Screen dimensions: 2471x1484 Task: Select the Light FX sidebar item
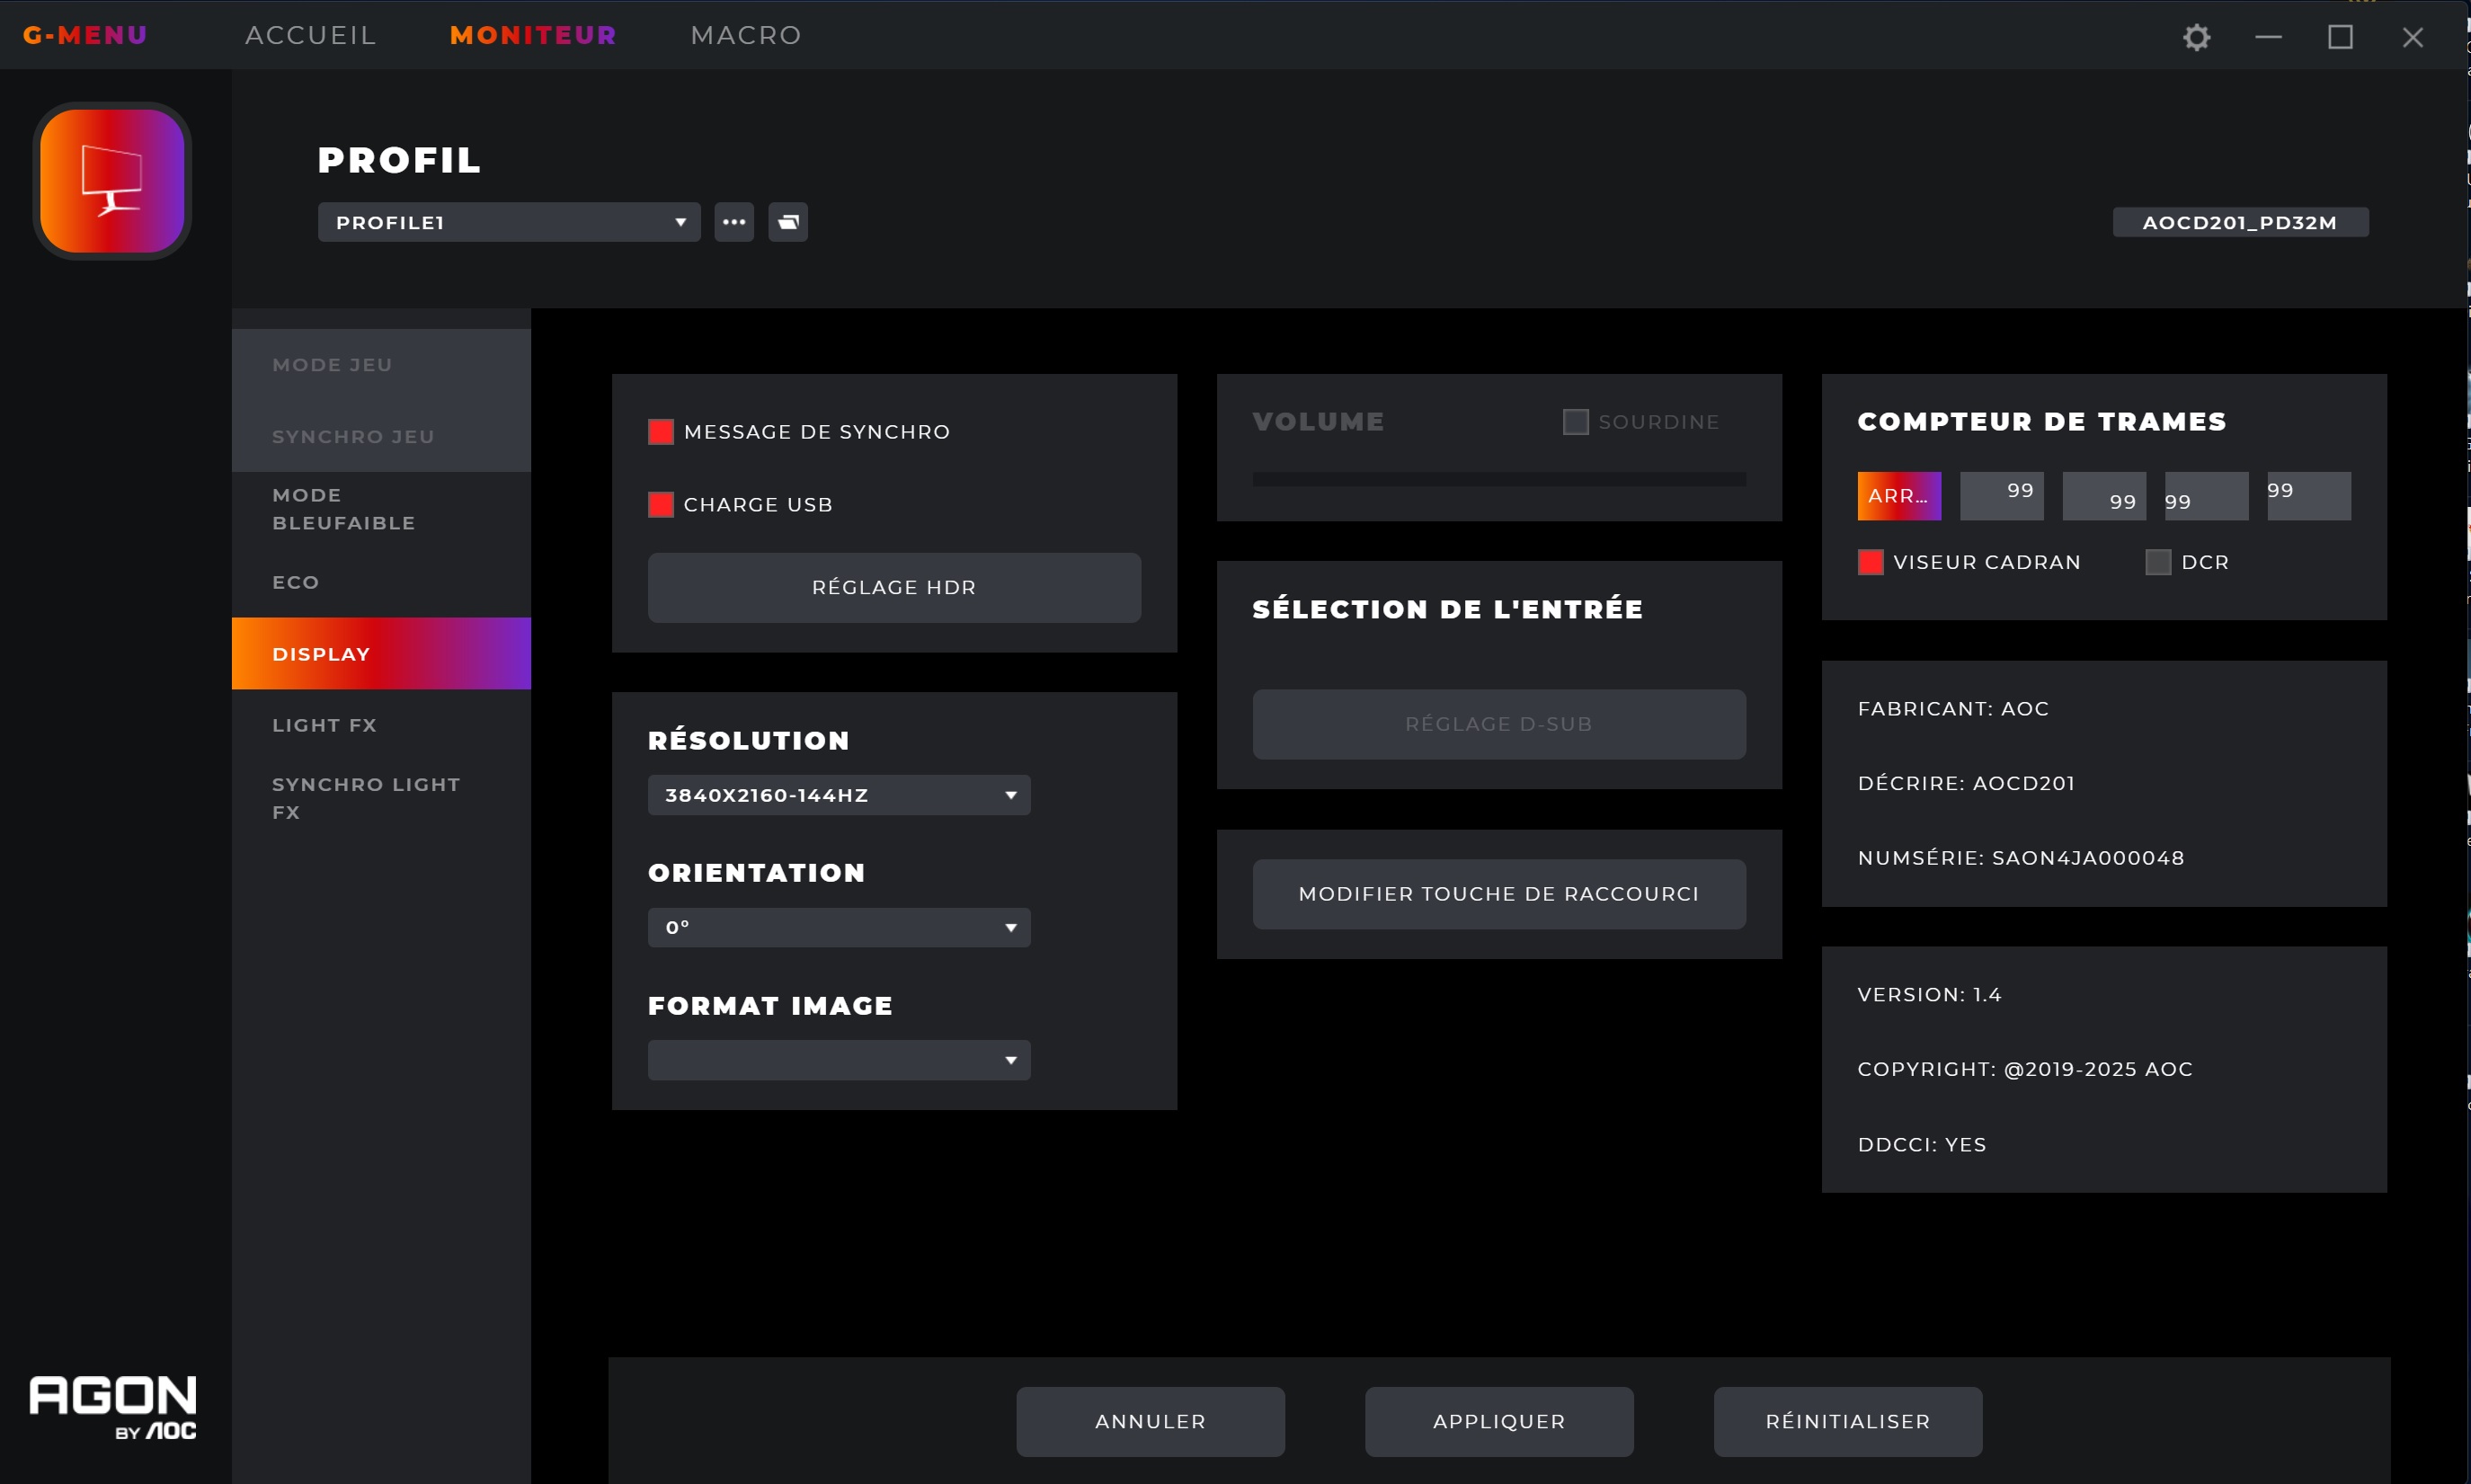(x=324, y=725)
